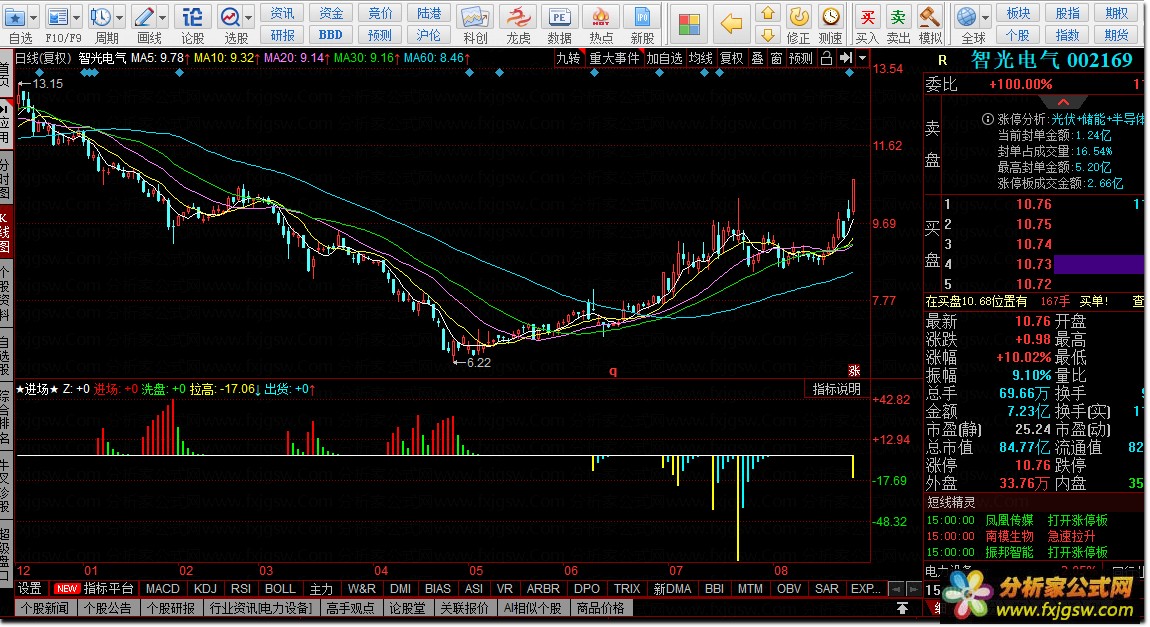
Task: Switch to the BOLL indicator tab
Action: coord(279,589)
